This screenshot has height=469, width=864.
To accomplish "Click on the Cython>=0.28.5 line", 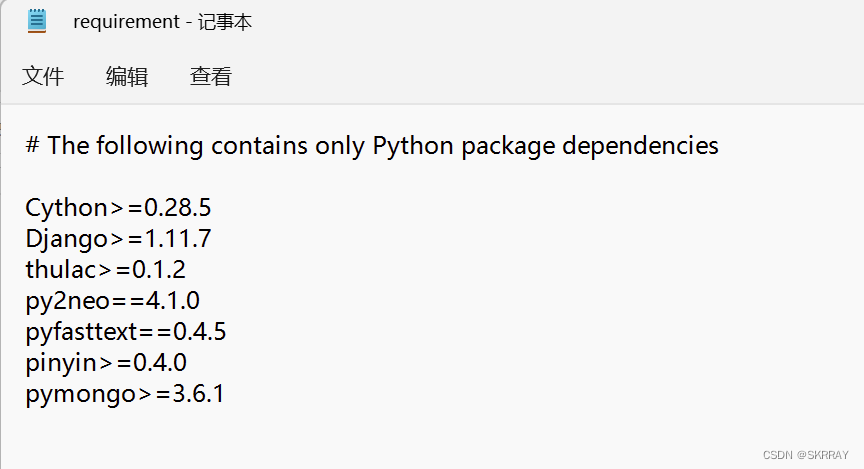I will tap(118, 208).
